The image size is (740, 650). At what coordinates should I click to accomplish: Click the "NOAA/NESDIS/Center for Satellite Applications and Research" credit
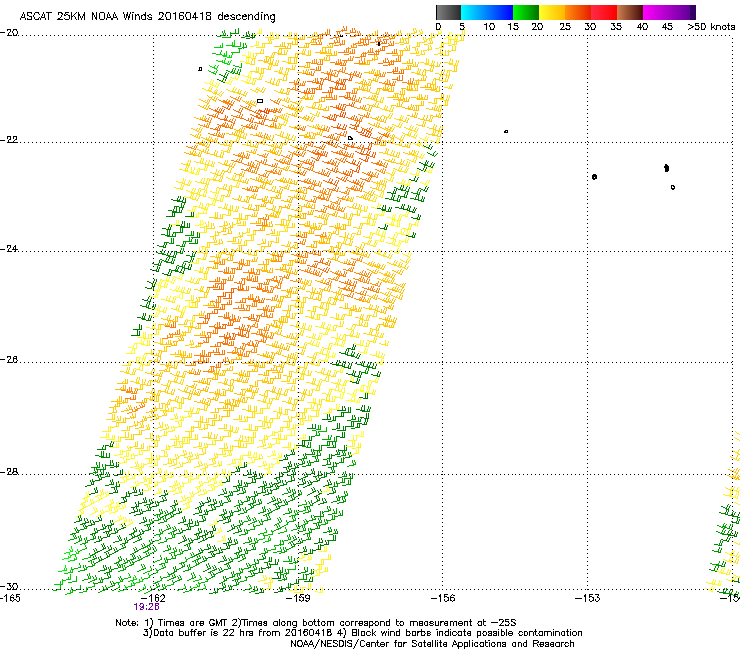(432, 644)
